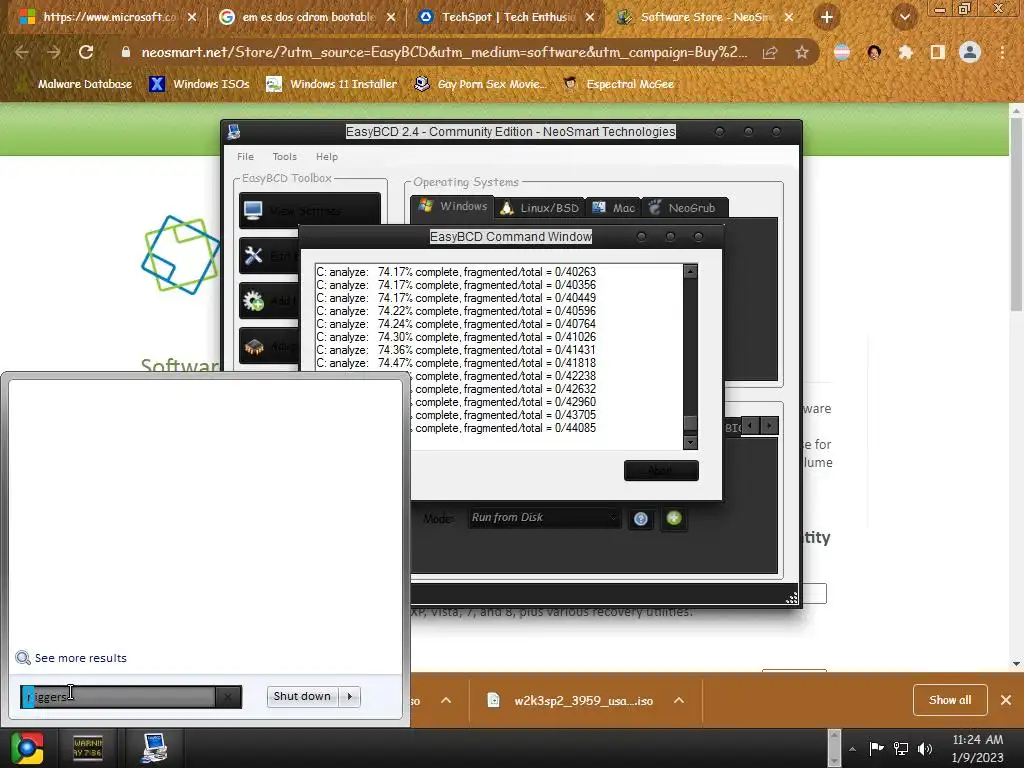Bookmark this page with the star icon
This screenshot has width=1024, height=768.
coord(802,52)
